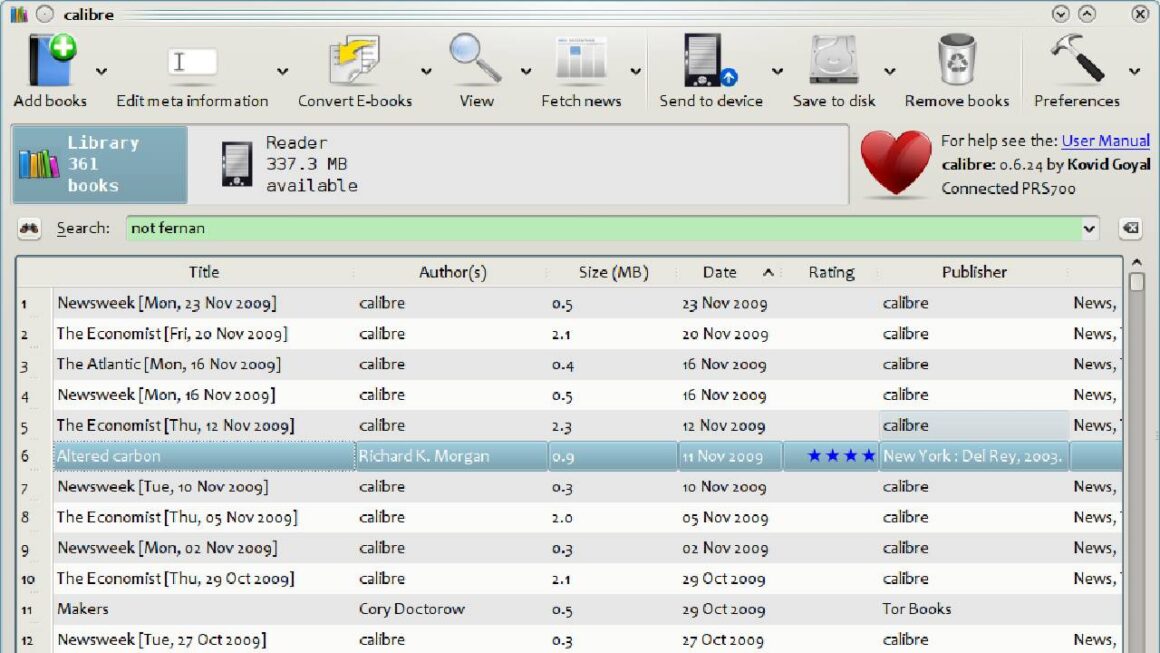This screenshot has height=653, width=1160.
Task: Click the four-star rating of Altered carbon
Action: 841,456
